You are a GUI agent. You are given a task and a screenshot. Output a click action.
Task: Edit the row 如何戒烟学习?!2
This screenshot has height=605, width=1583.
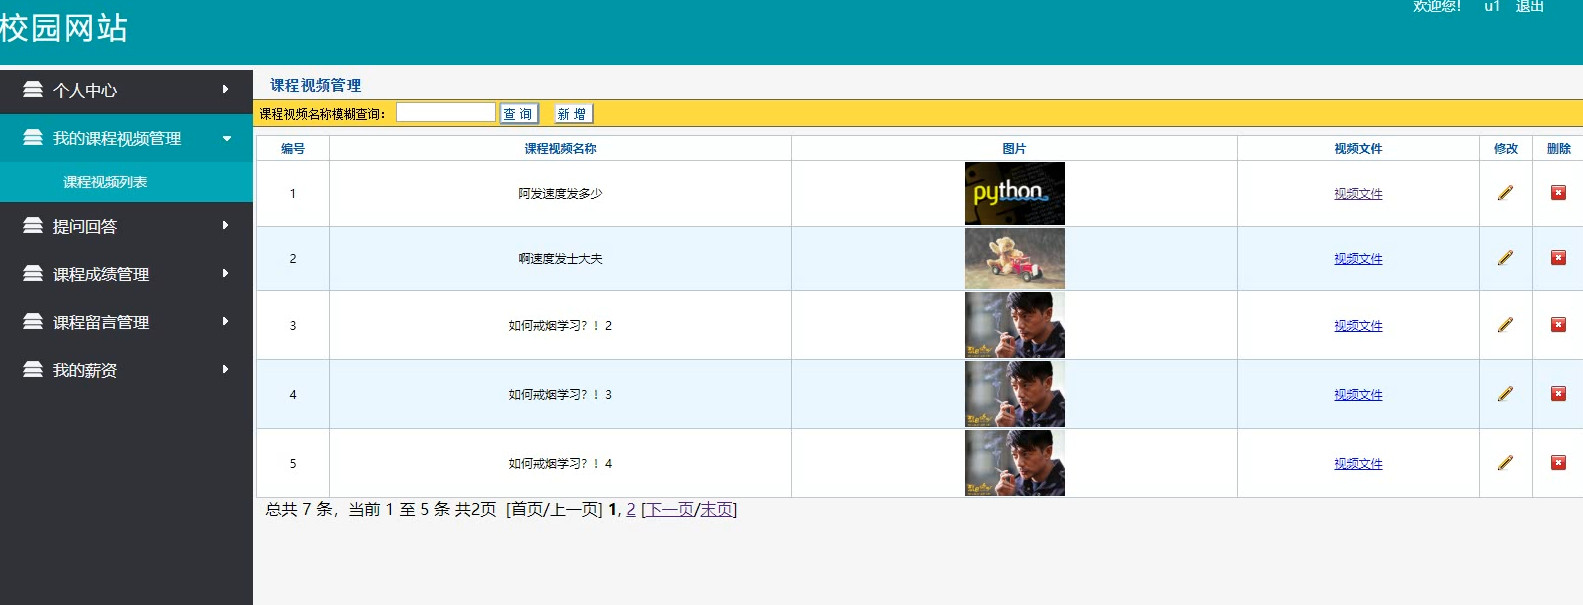pos(1505,325)
